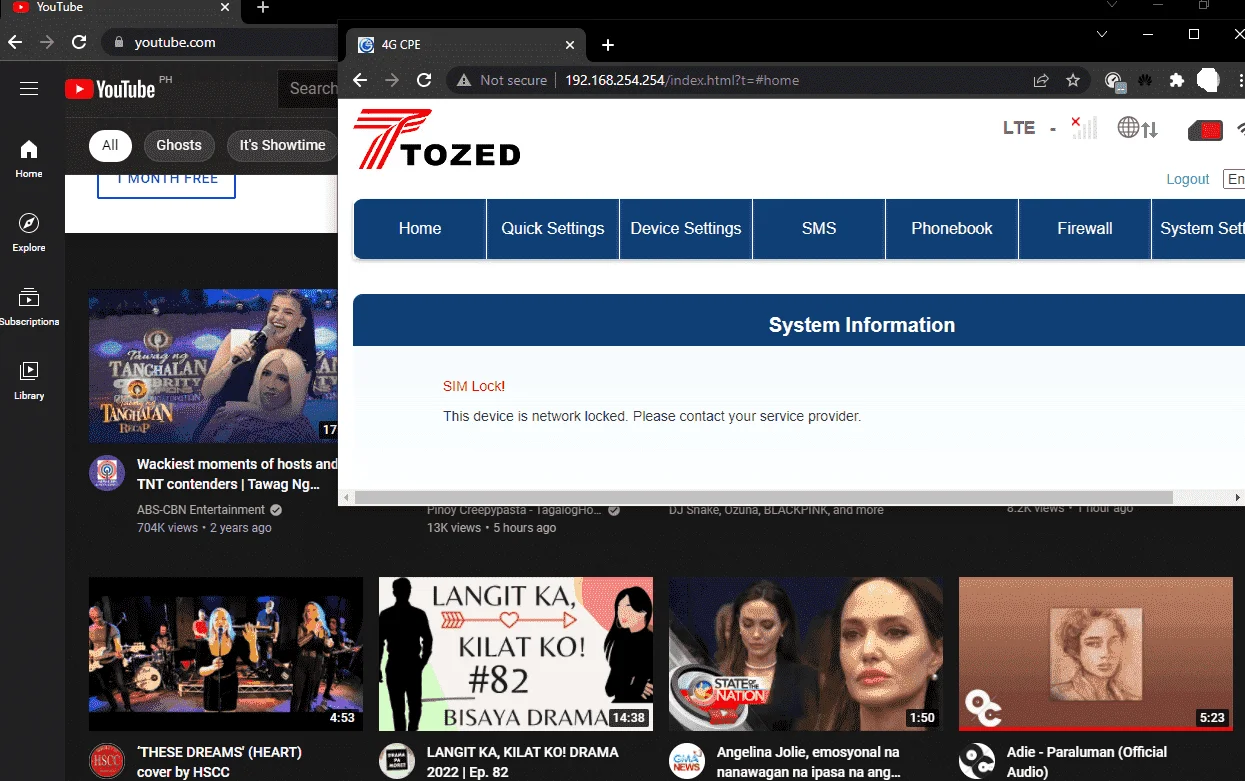This screenshot has height=781, width=1245.
Task: Bookmark the router page with star icon
Action: click(x=1073, y=80)
